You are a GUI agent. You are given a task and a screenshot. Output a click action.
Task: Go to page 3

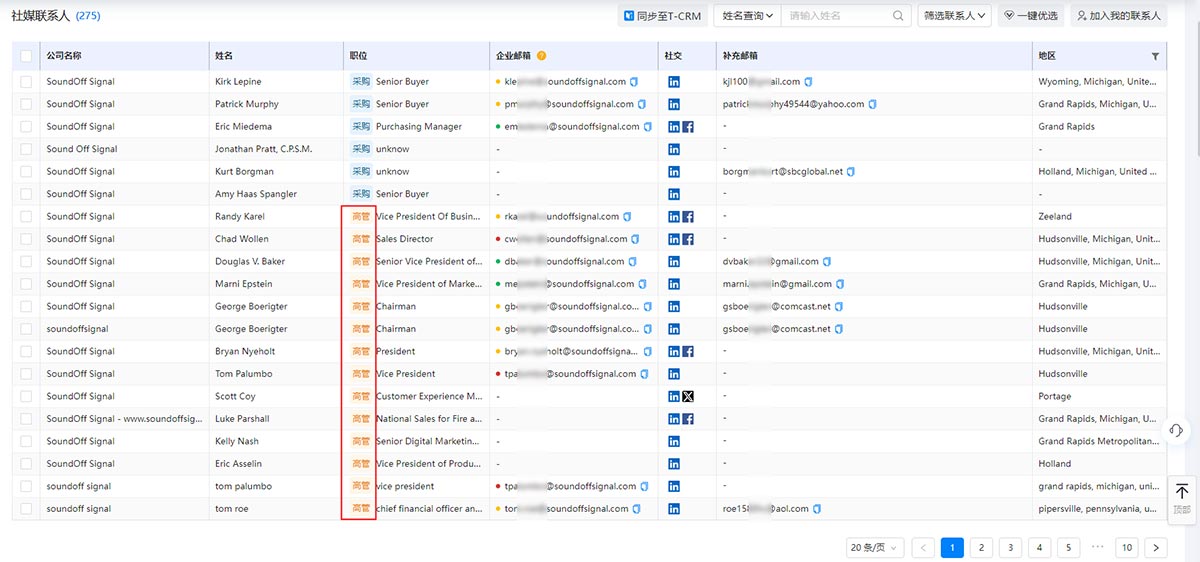(1010, 547)
